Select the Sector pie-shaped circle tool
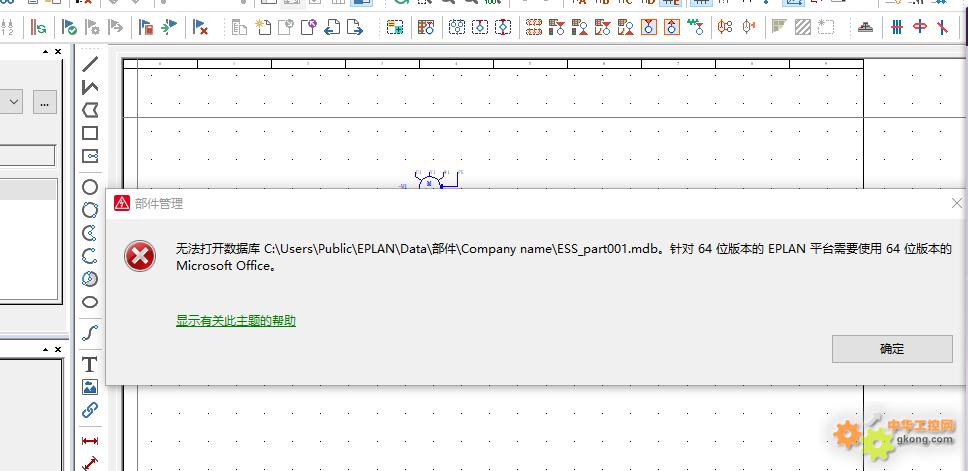The width and height of the screenshot is (968, 471). tap(90, 279)
